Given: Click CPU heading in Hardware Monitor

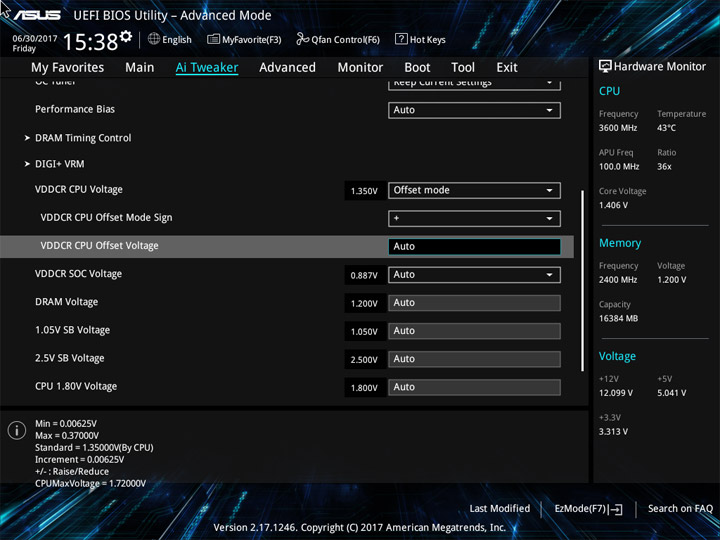Looking at the screenshot, I should (x=609, y=91).
